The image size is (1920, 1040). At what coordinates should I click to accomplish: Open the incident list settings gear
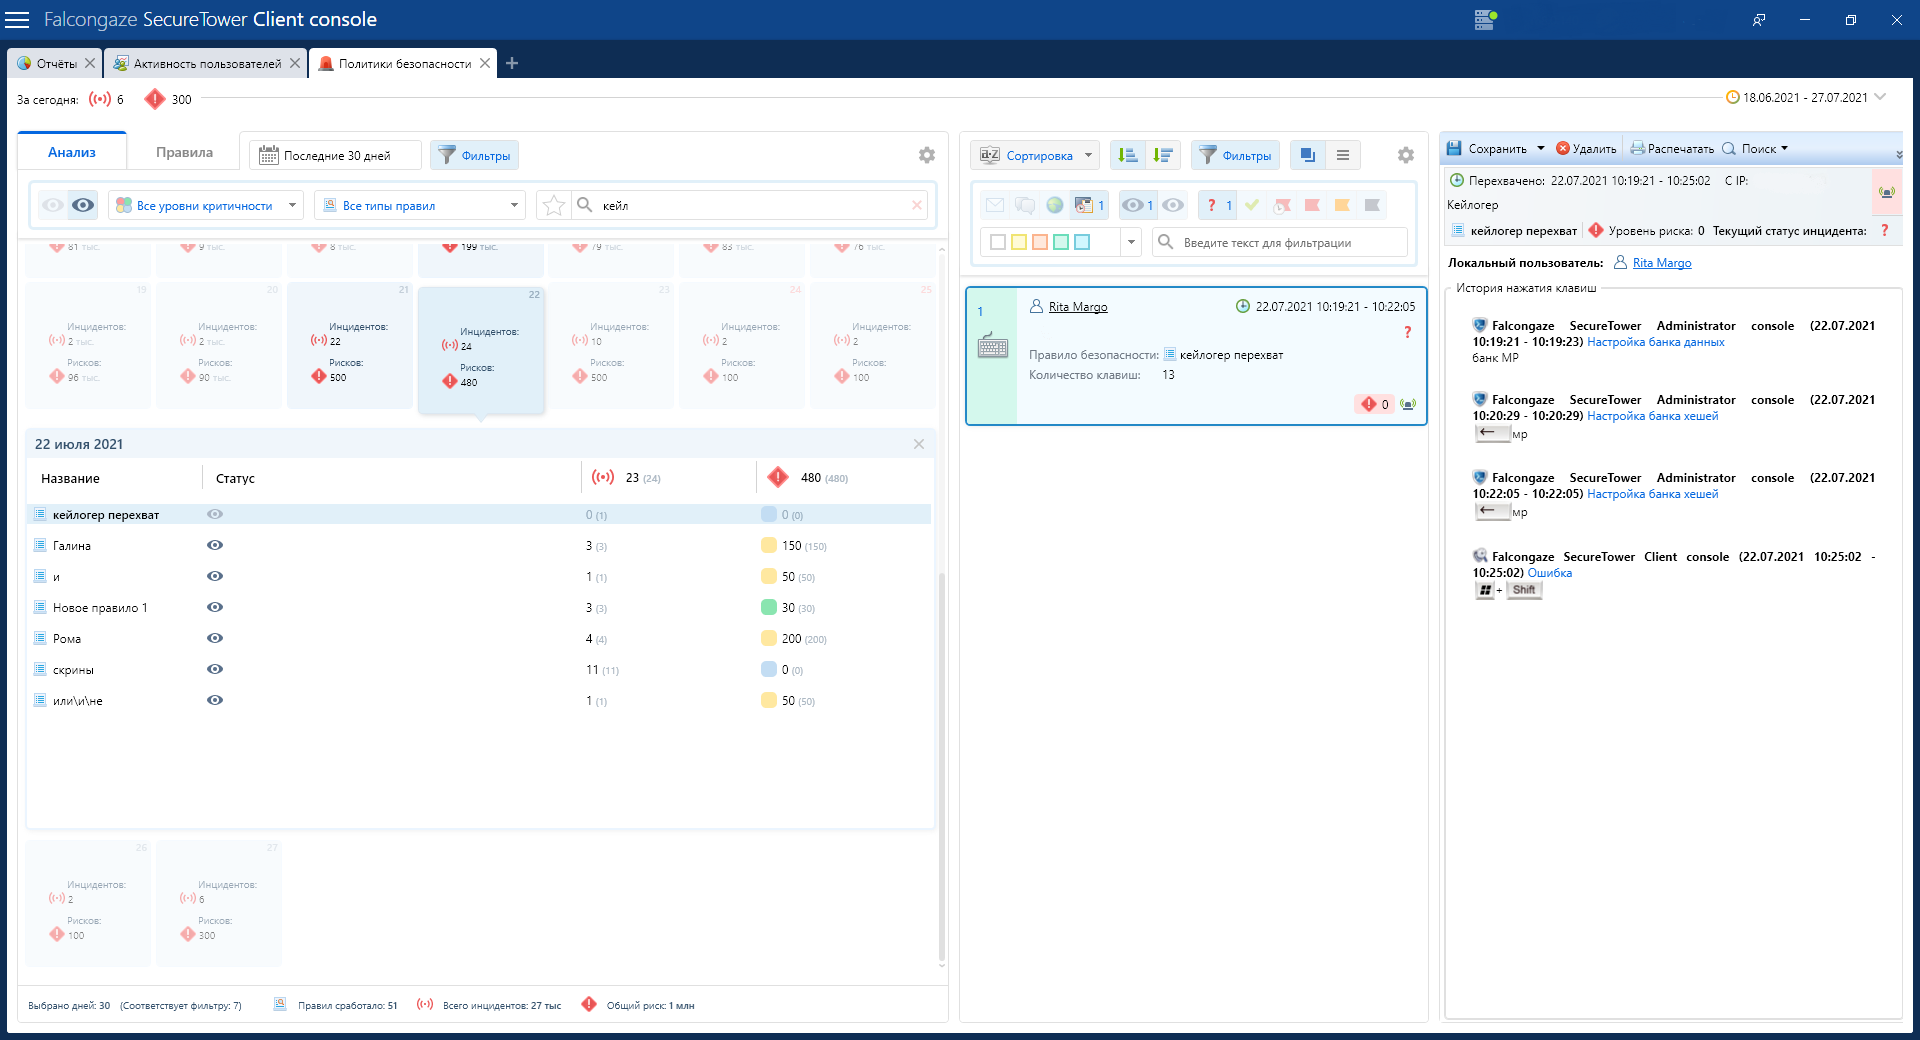point(1405,155)
